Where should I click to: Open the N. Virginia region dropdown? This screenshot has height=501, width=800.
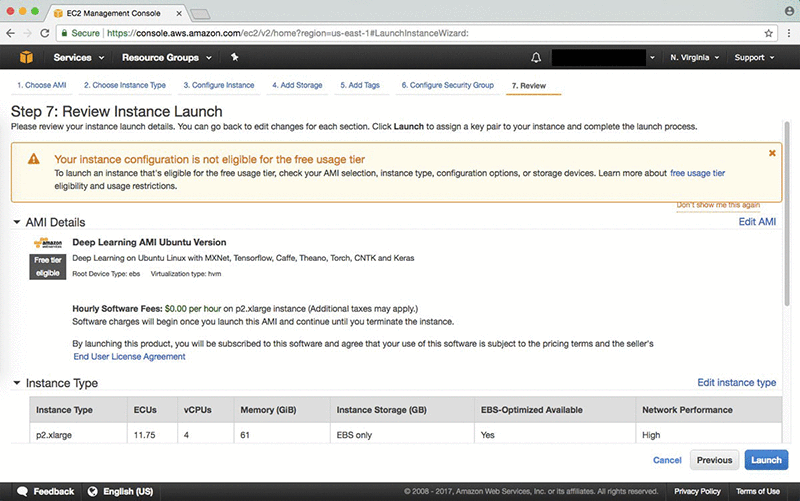pos(695,58)
